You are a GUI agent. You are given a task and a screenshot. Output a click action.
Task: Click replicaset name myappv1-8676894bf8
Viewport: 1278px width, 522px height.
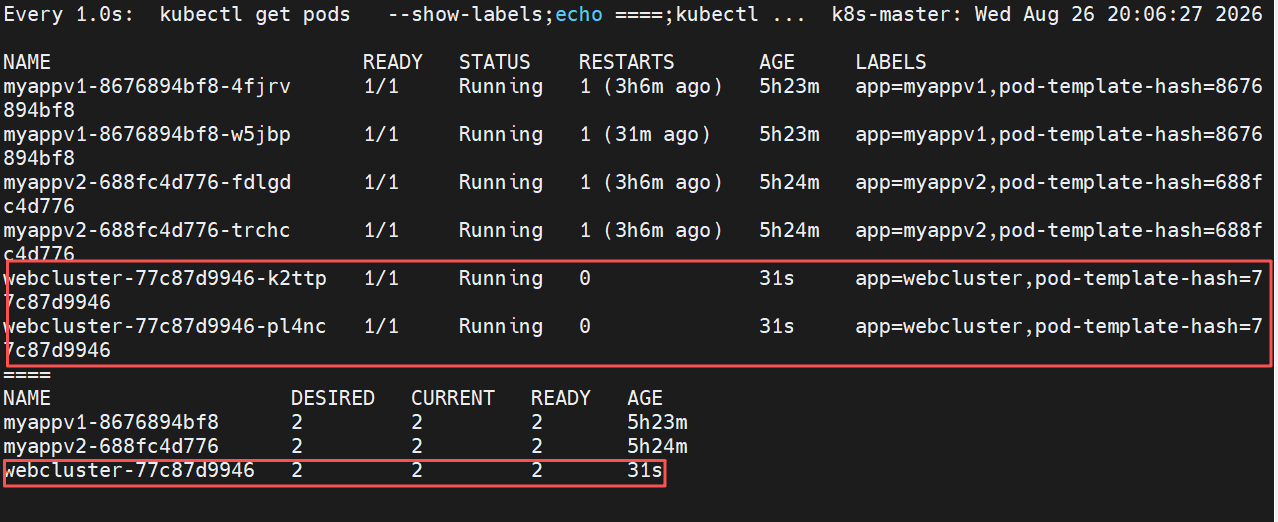(x=111, y=422)
